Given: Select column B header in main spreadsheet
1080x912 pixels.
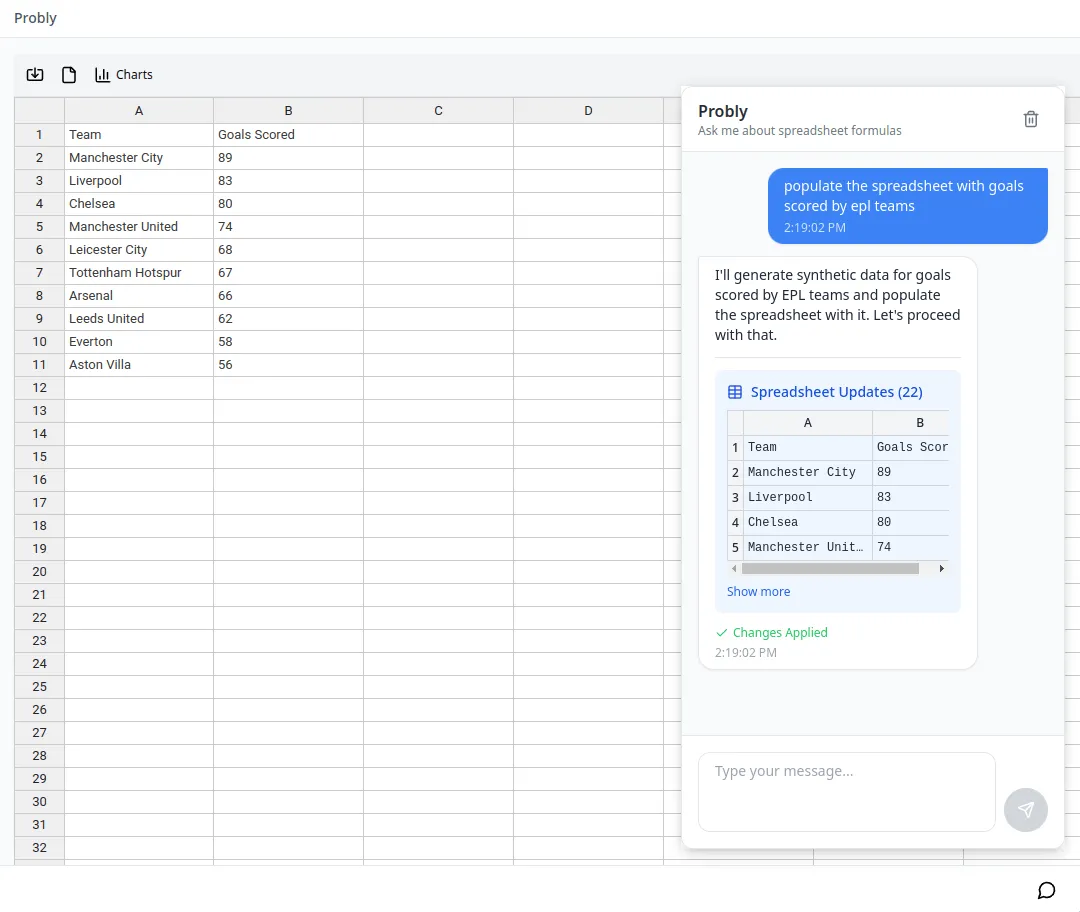Looking at the screenshot, I should (289, 110).
